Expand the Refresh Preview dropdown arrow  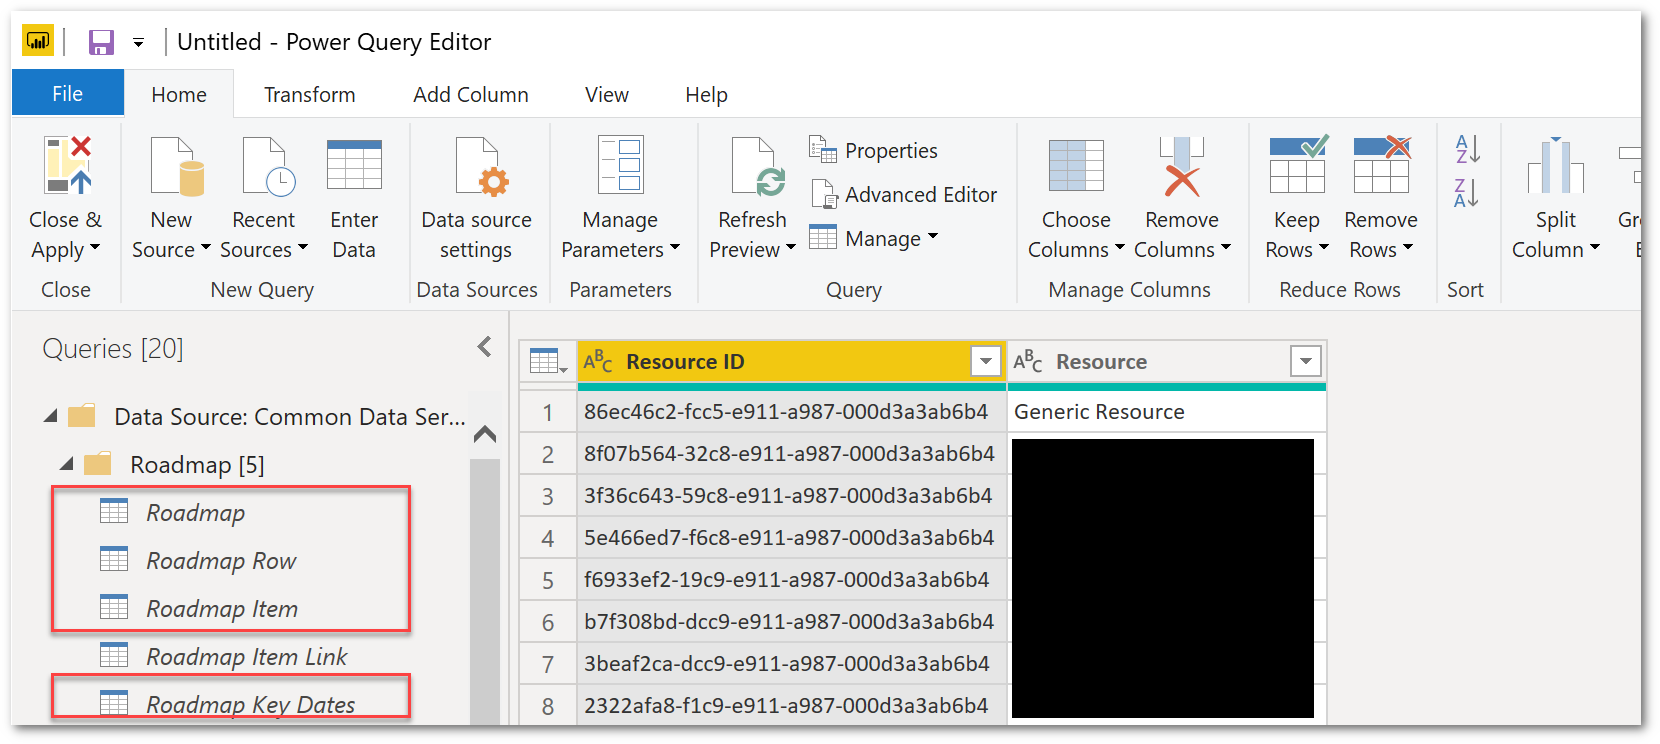790,248
